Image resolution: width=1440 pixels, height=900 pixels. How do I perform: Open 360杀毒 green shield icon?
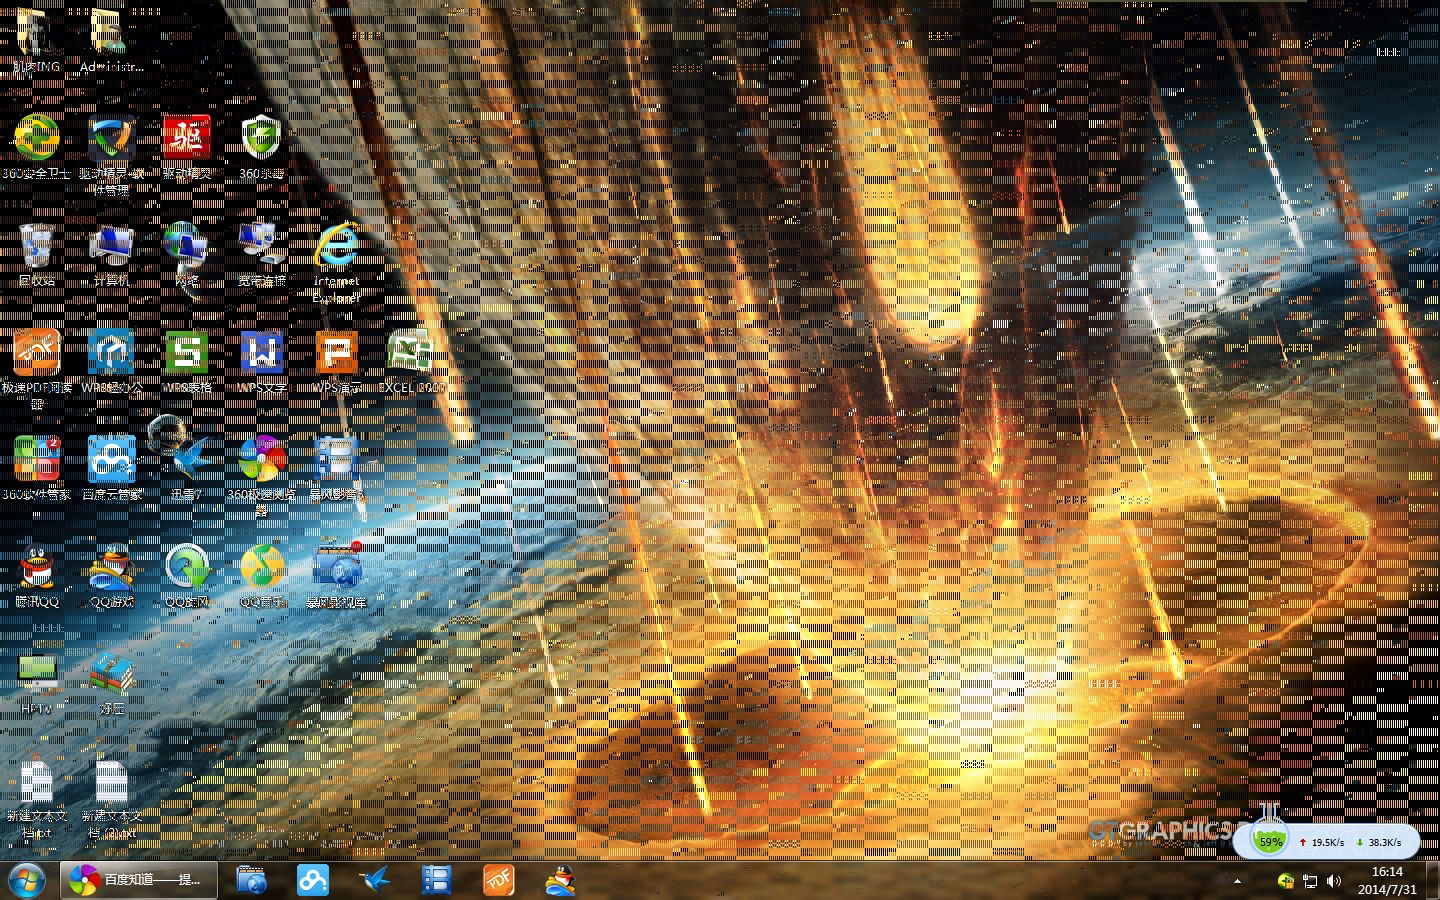click(262, 147)
